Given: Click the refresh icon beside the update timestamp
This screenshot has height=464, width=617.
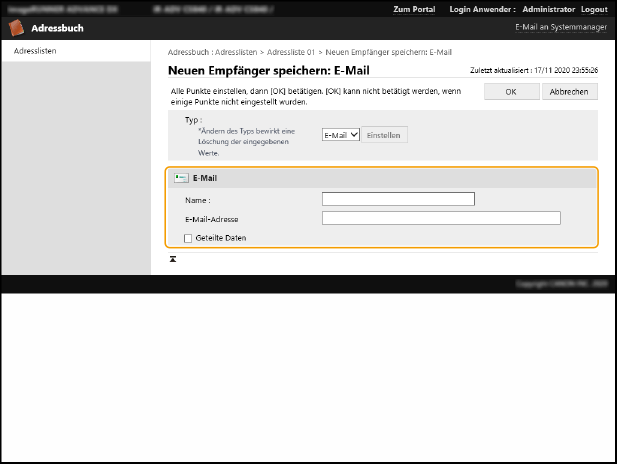Looking at the screenshot, I should tap(595, 71).
